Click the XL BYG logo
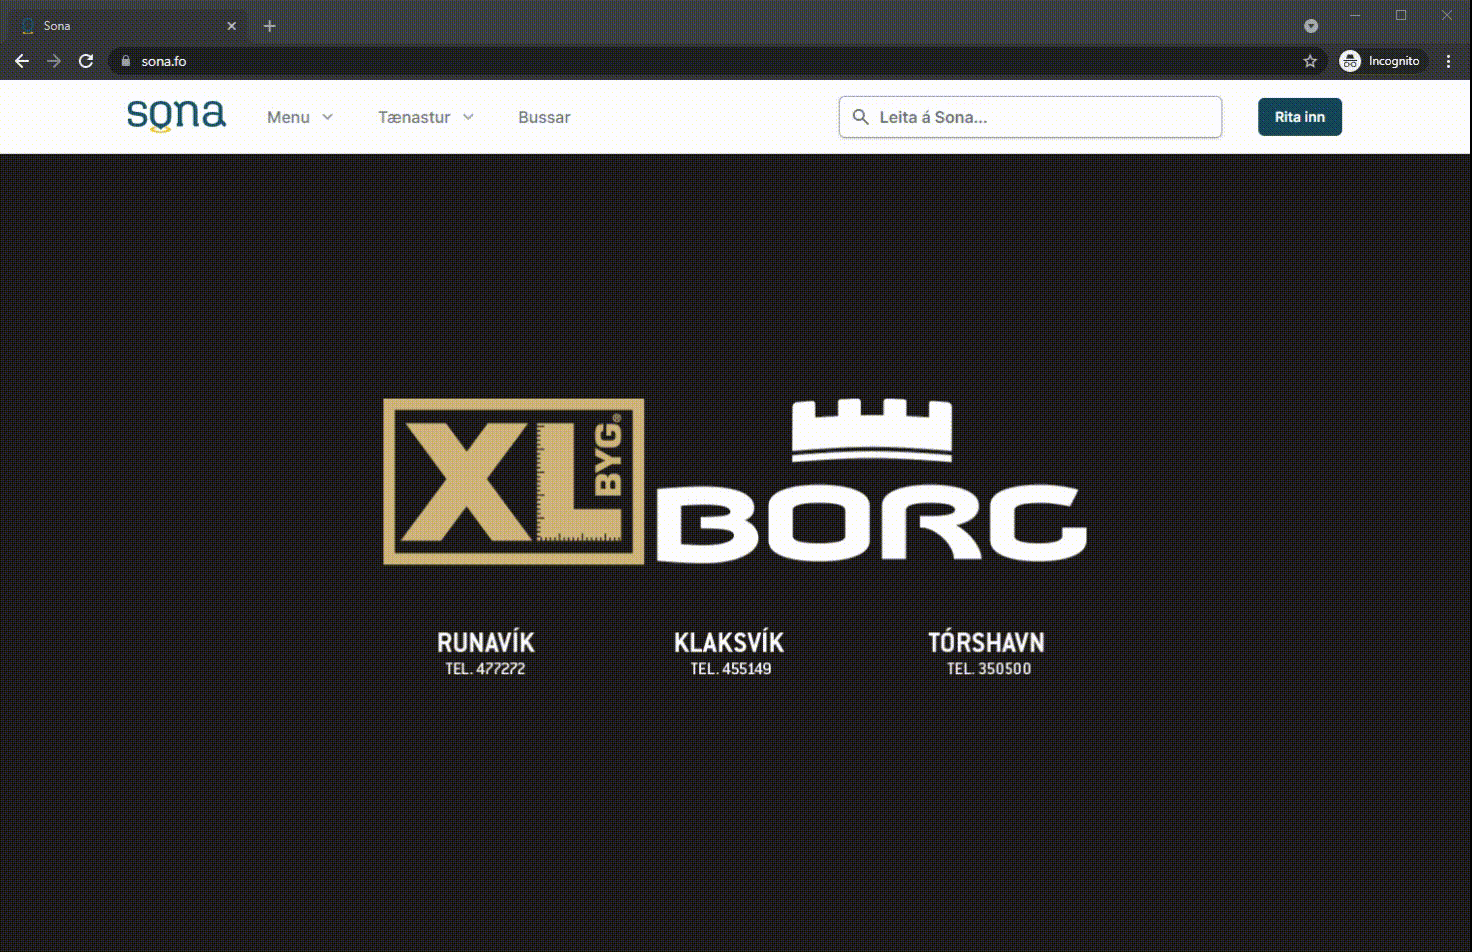This screenshot has width=1472, height=952. click(x=514, y=481)
